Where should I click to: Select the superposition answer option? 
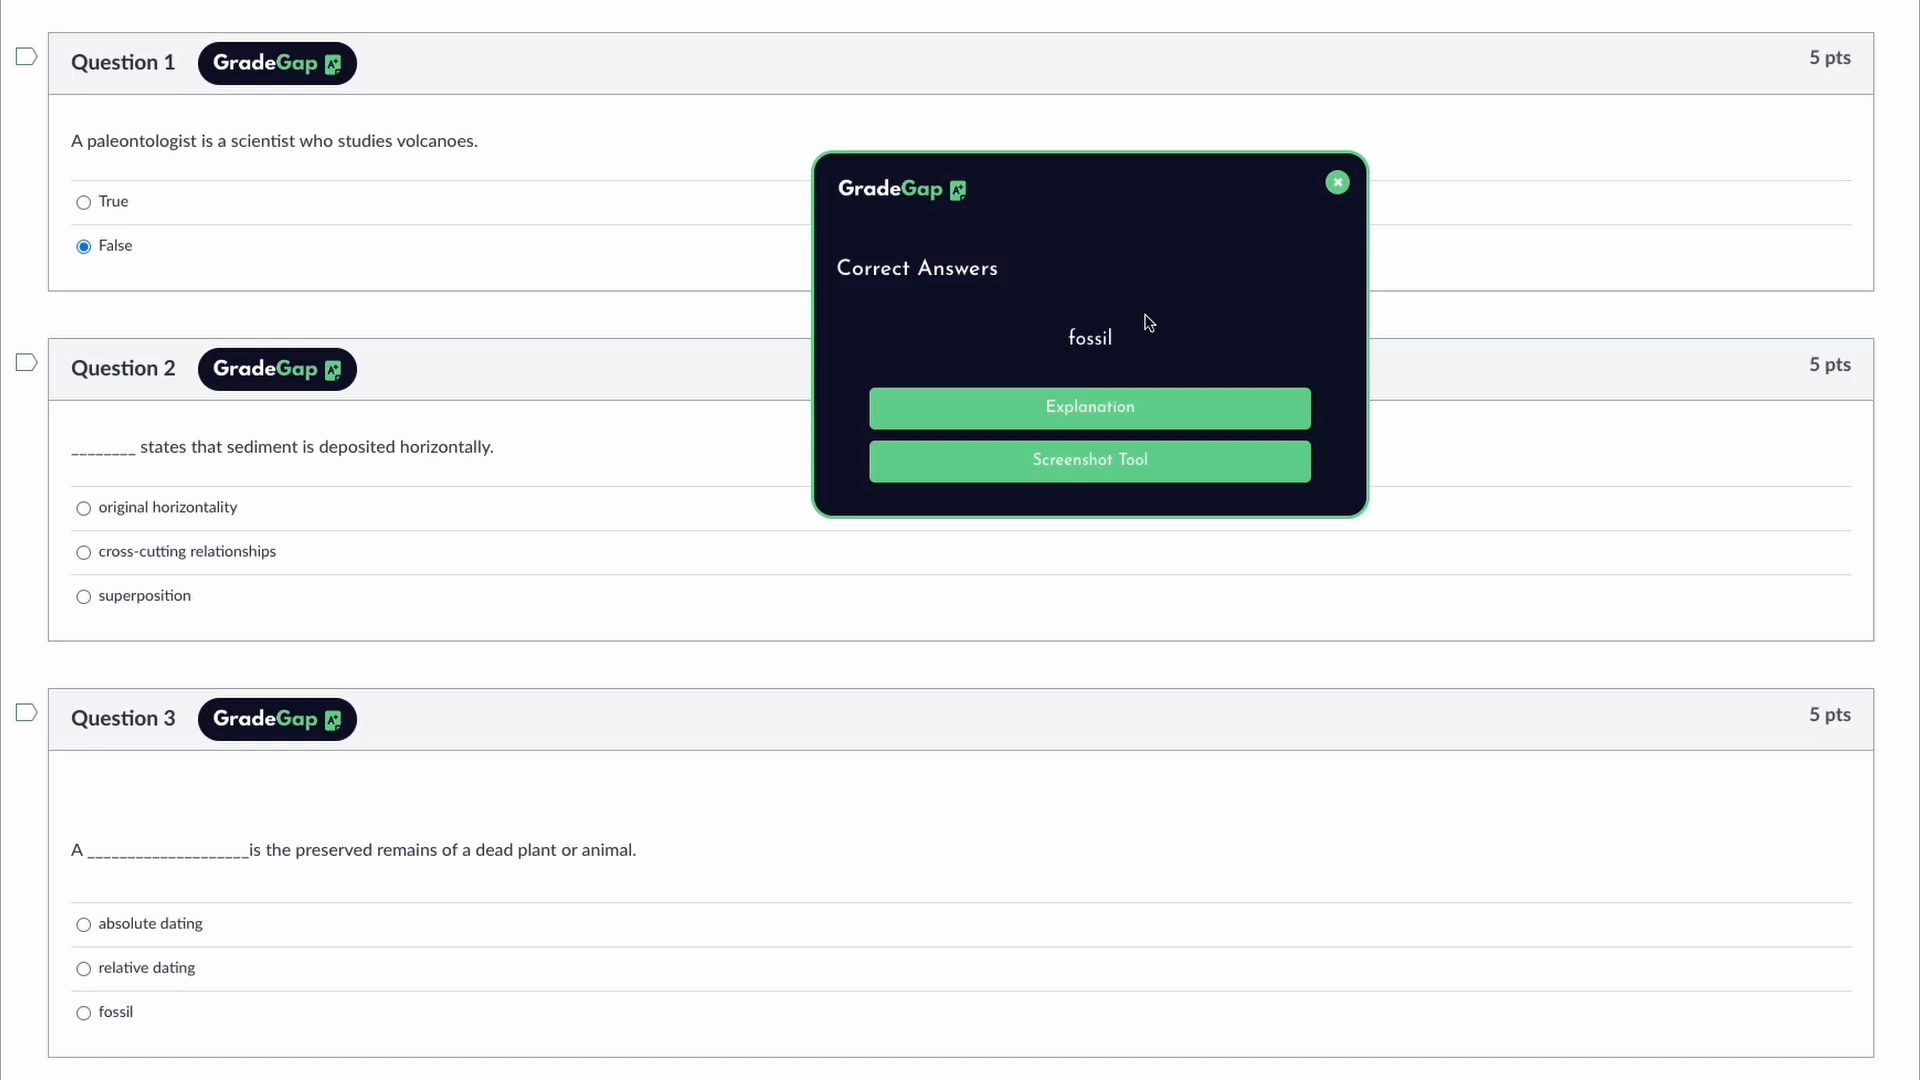(x=83, y=596)
